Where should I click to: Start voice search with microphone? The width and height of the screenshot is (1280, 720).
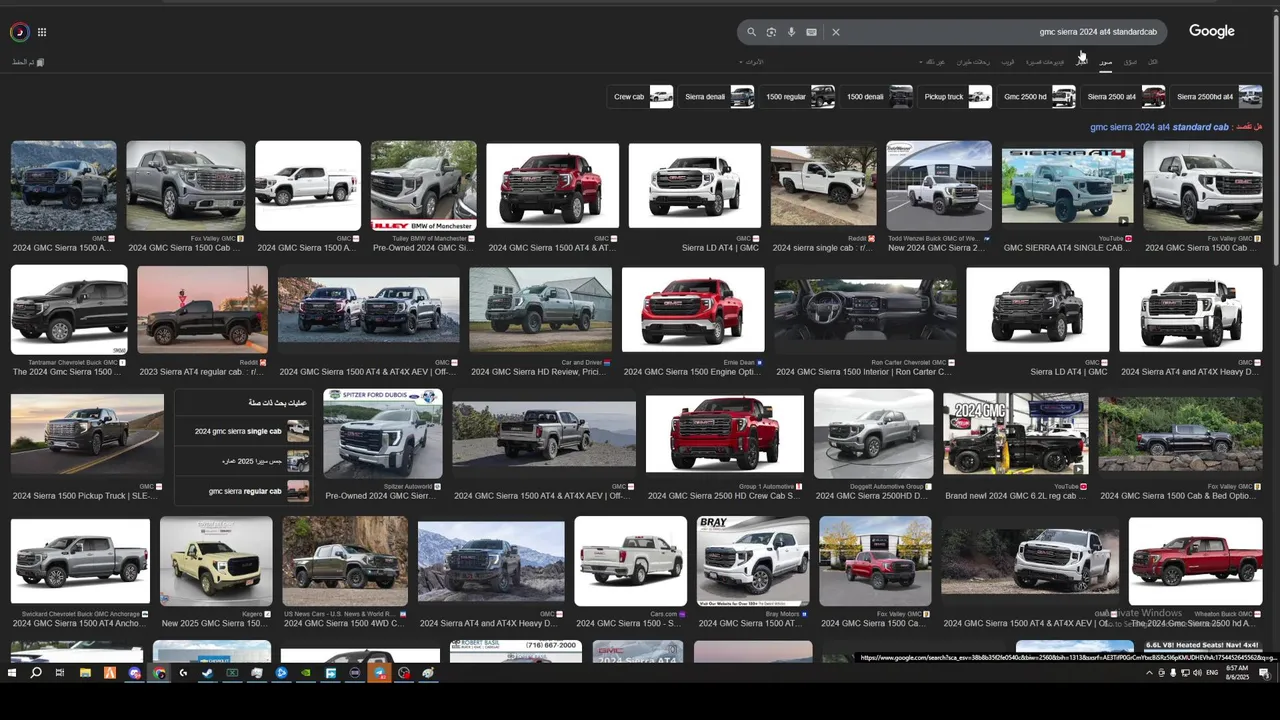pyautogui.click(x=791, y=32)
